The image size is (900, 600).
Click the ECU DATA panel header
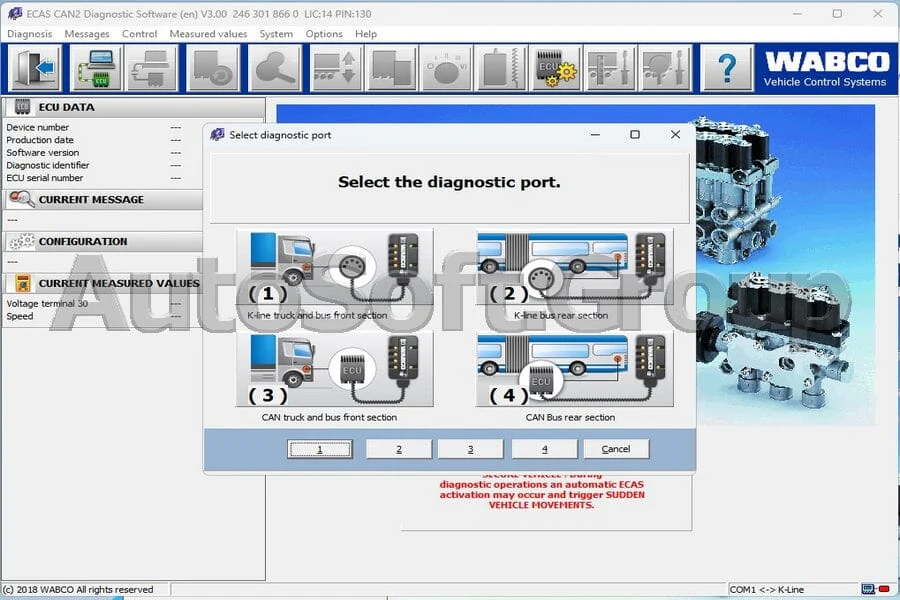coord(134,107)
